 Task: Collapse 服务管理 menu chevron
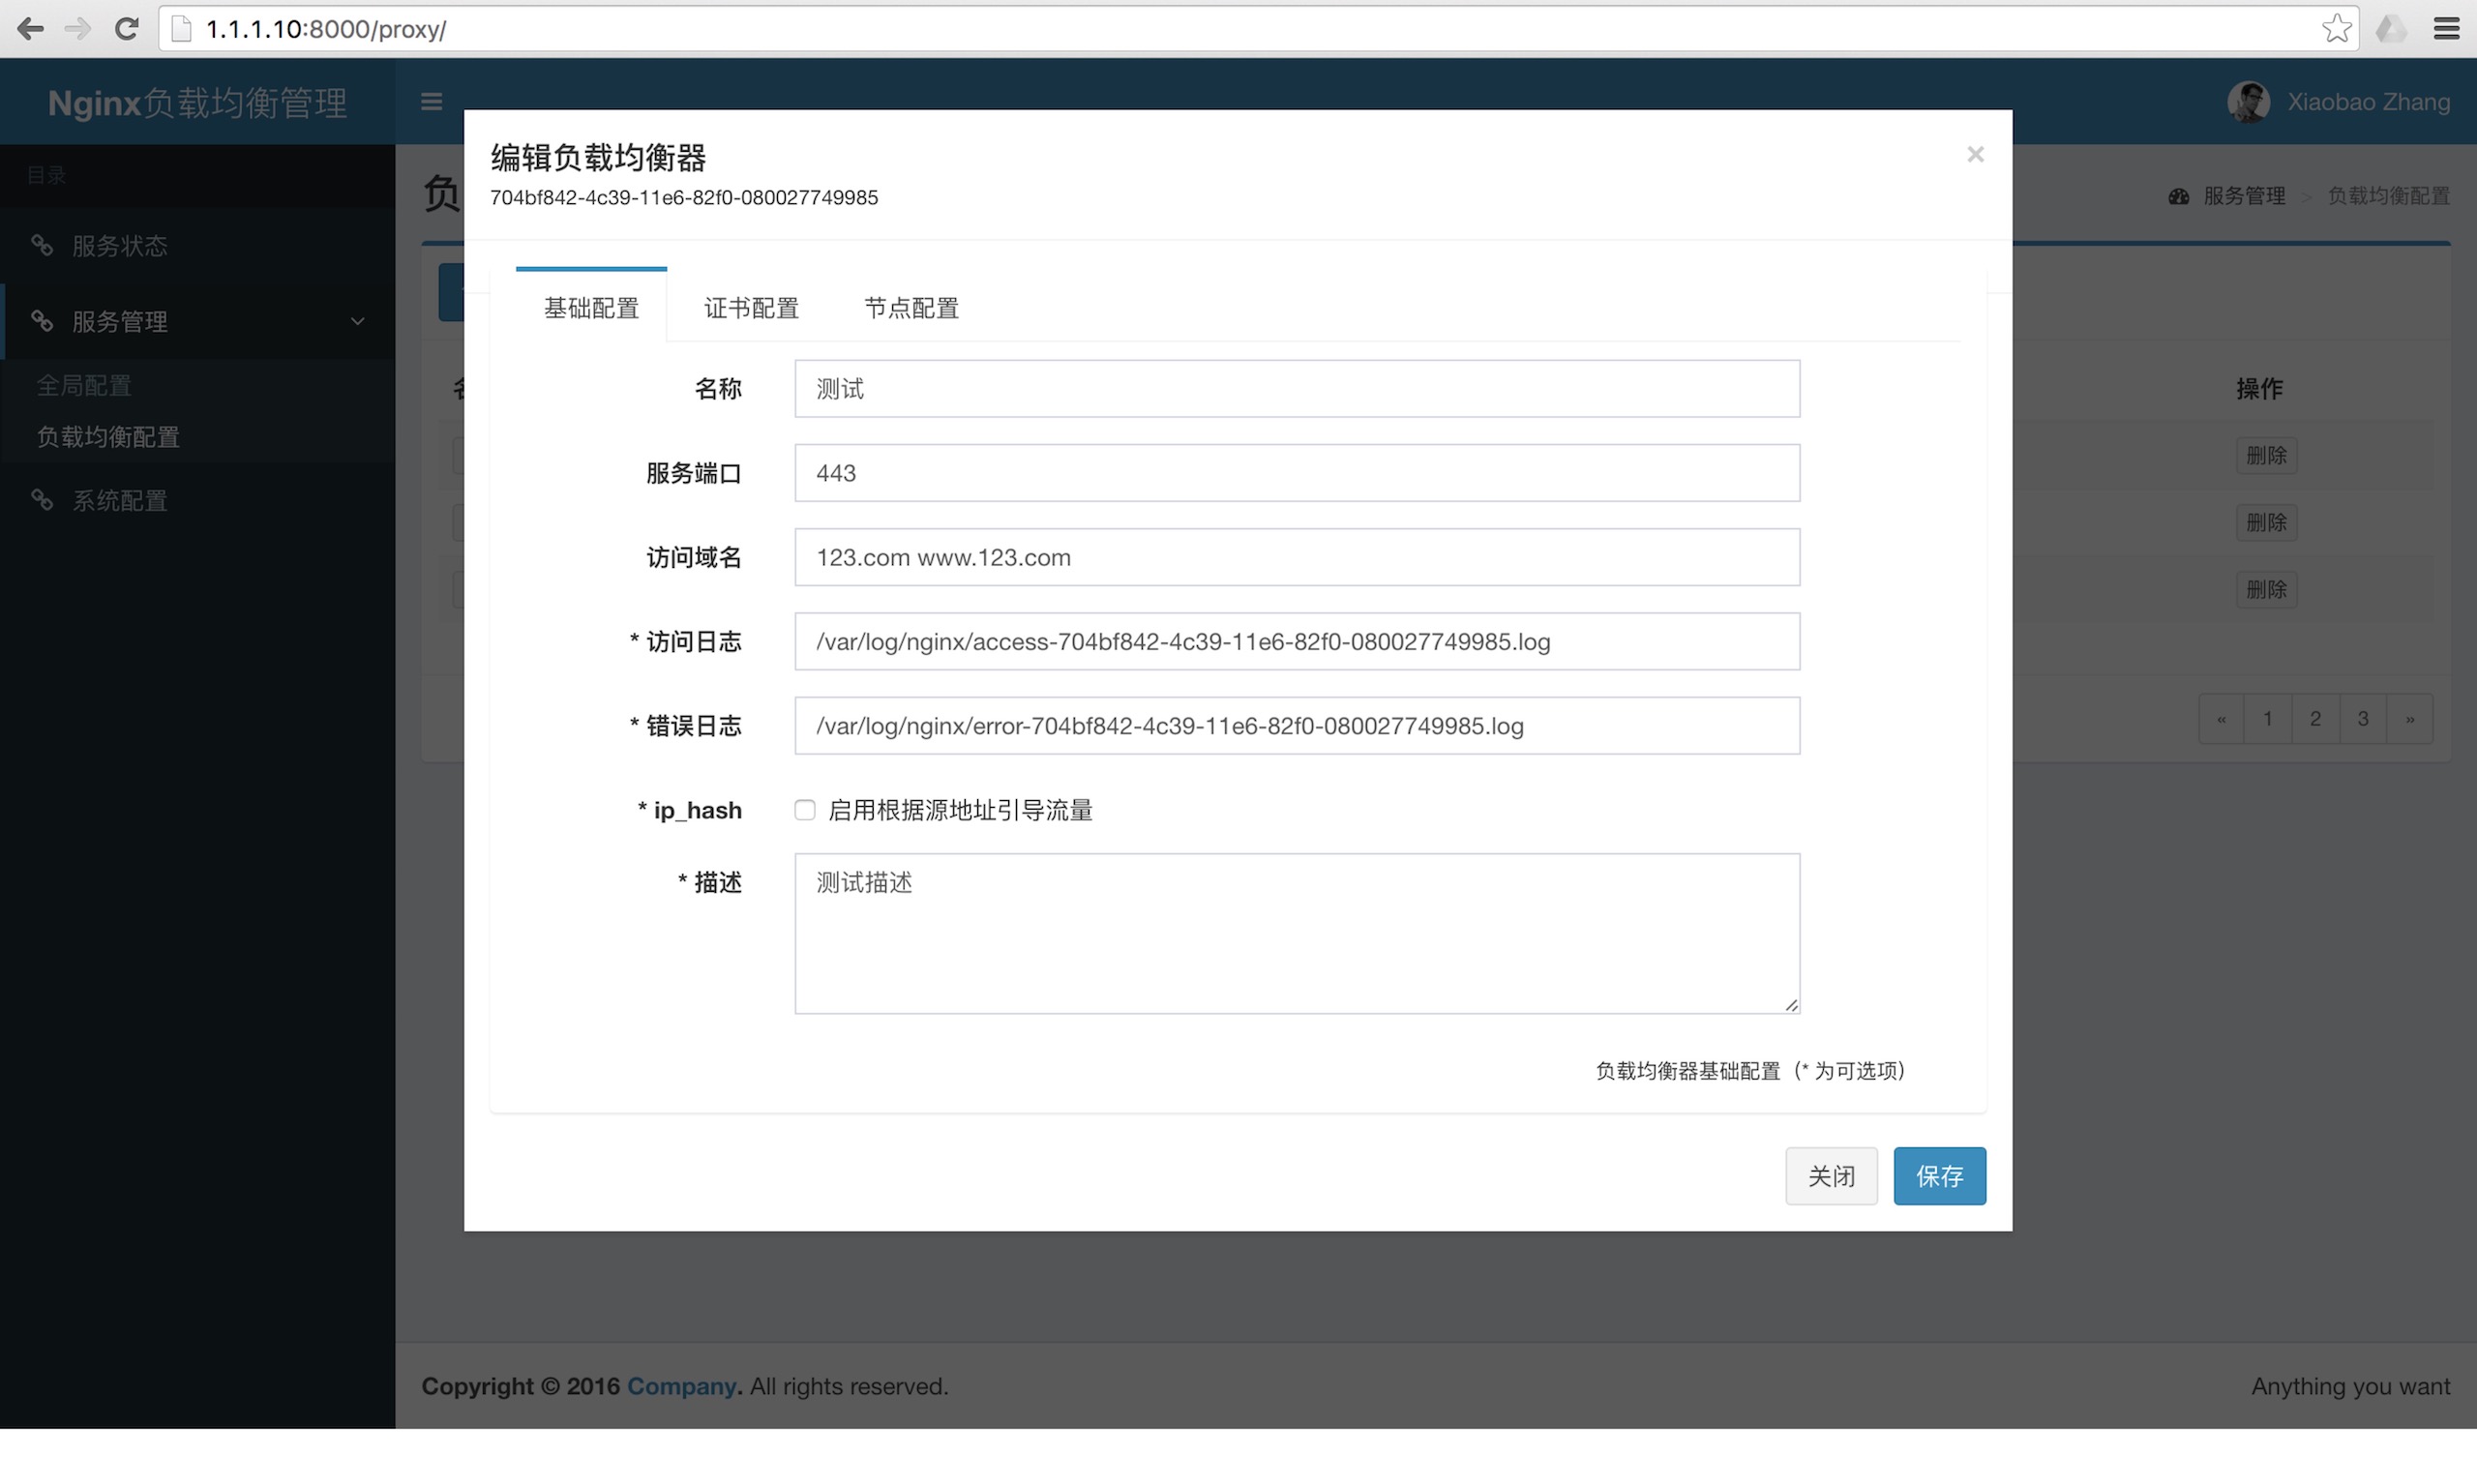click(x=357, y=321)
